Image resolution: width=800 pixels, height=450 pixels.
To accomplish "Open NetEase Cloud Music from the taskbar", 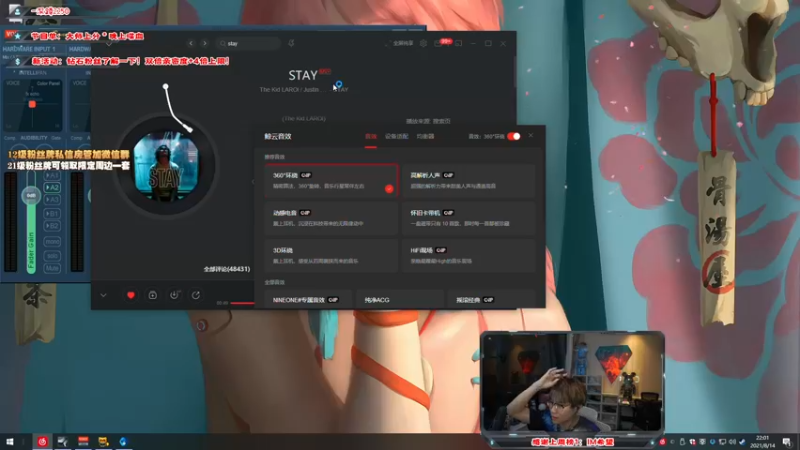I will point(42,442).
